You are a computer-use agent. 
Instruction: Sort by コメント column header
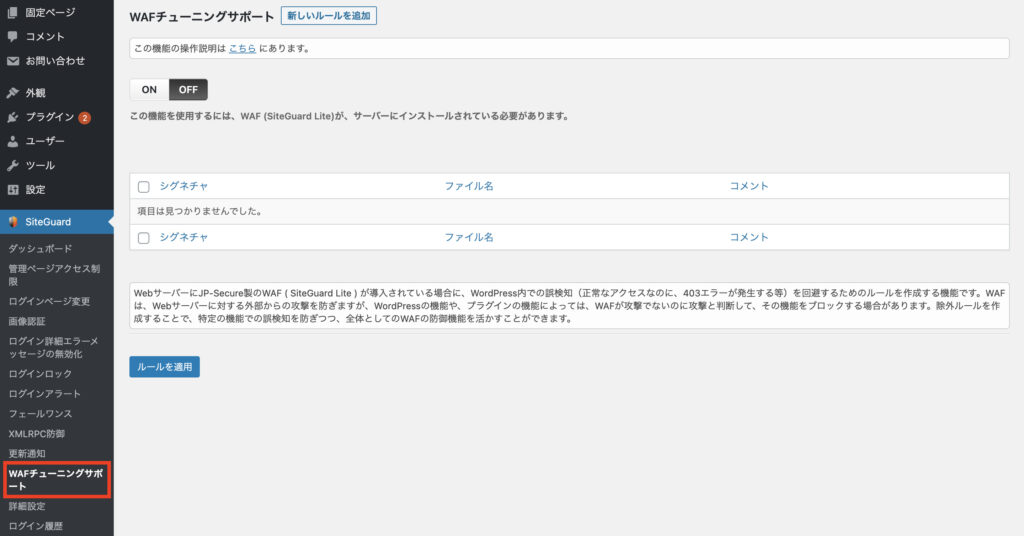pyautogui.click(x=749, y=186)
